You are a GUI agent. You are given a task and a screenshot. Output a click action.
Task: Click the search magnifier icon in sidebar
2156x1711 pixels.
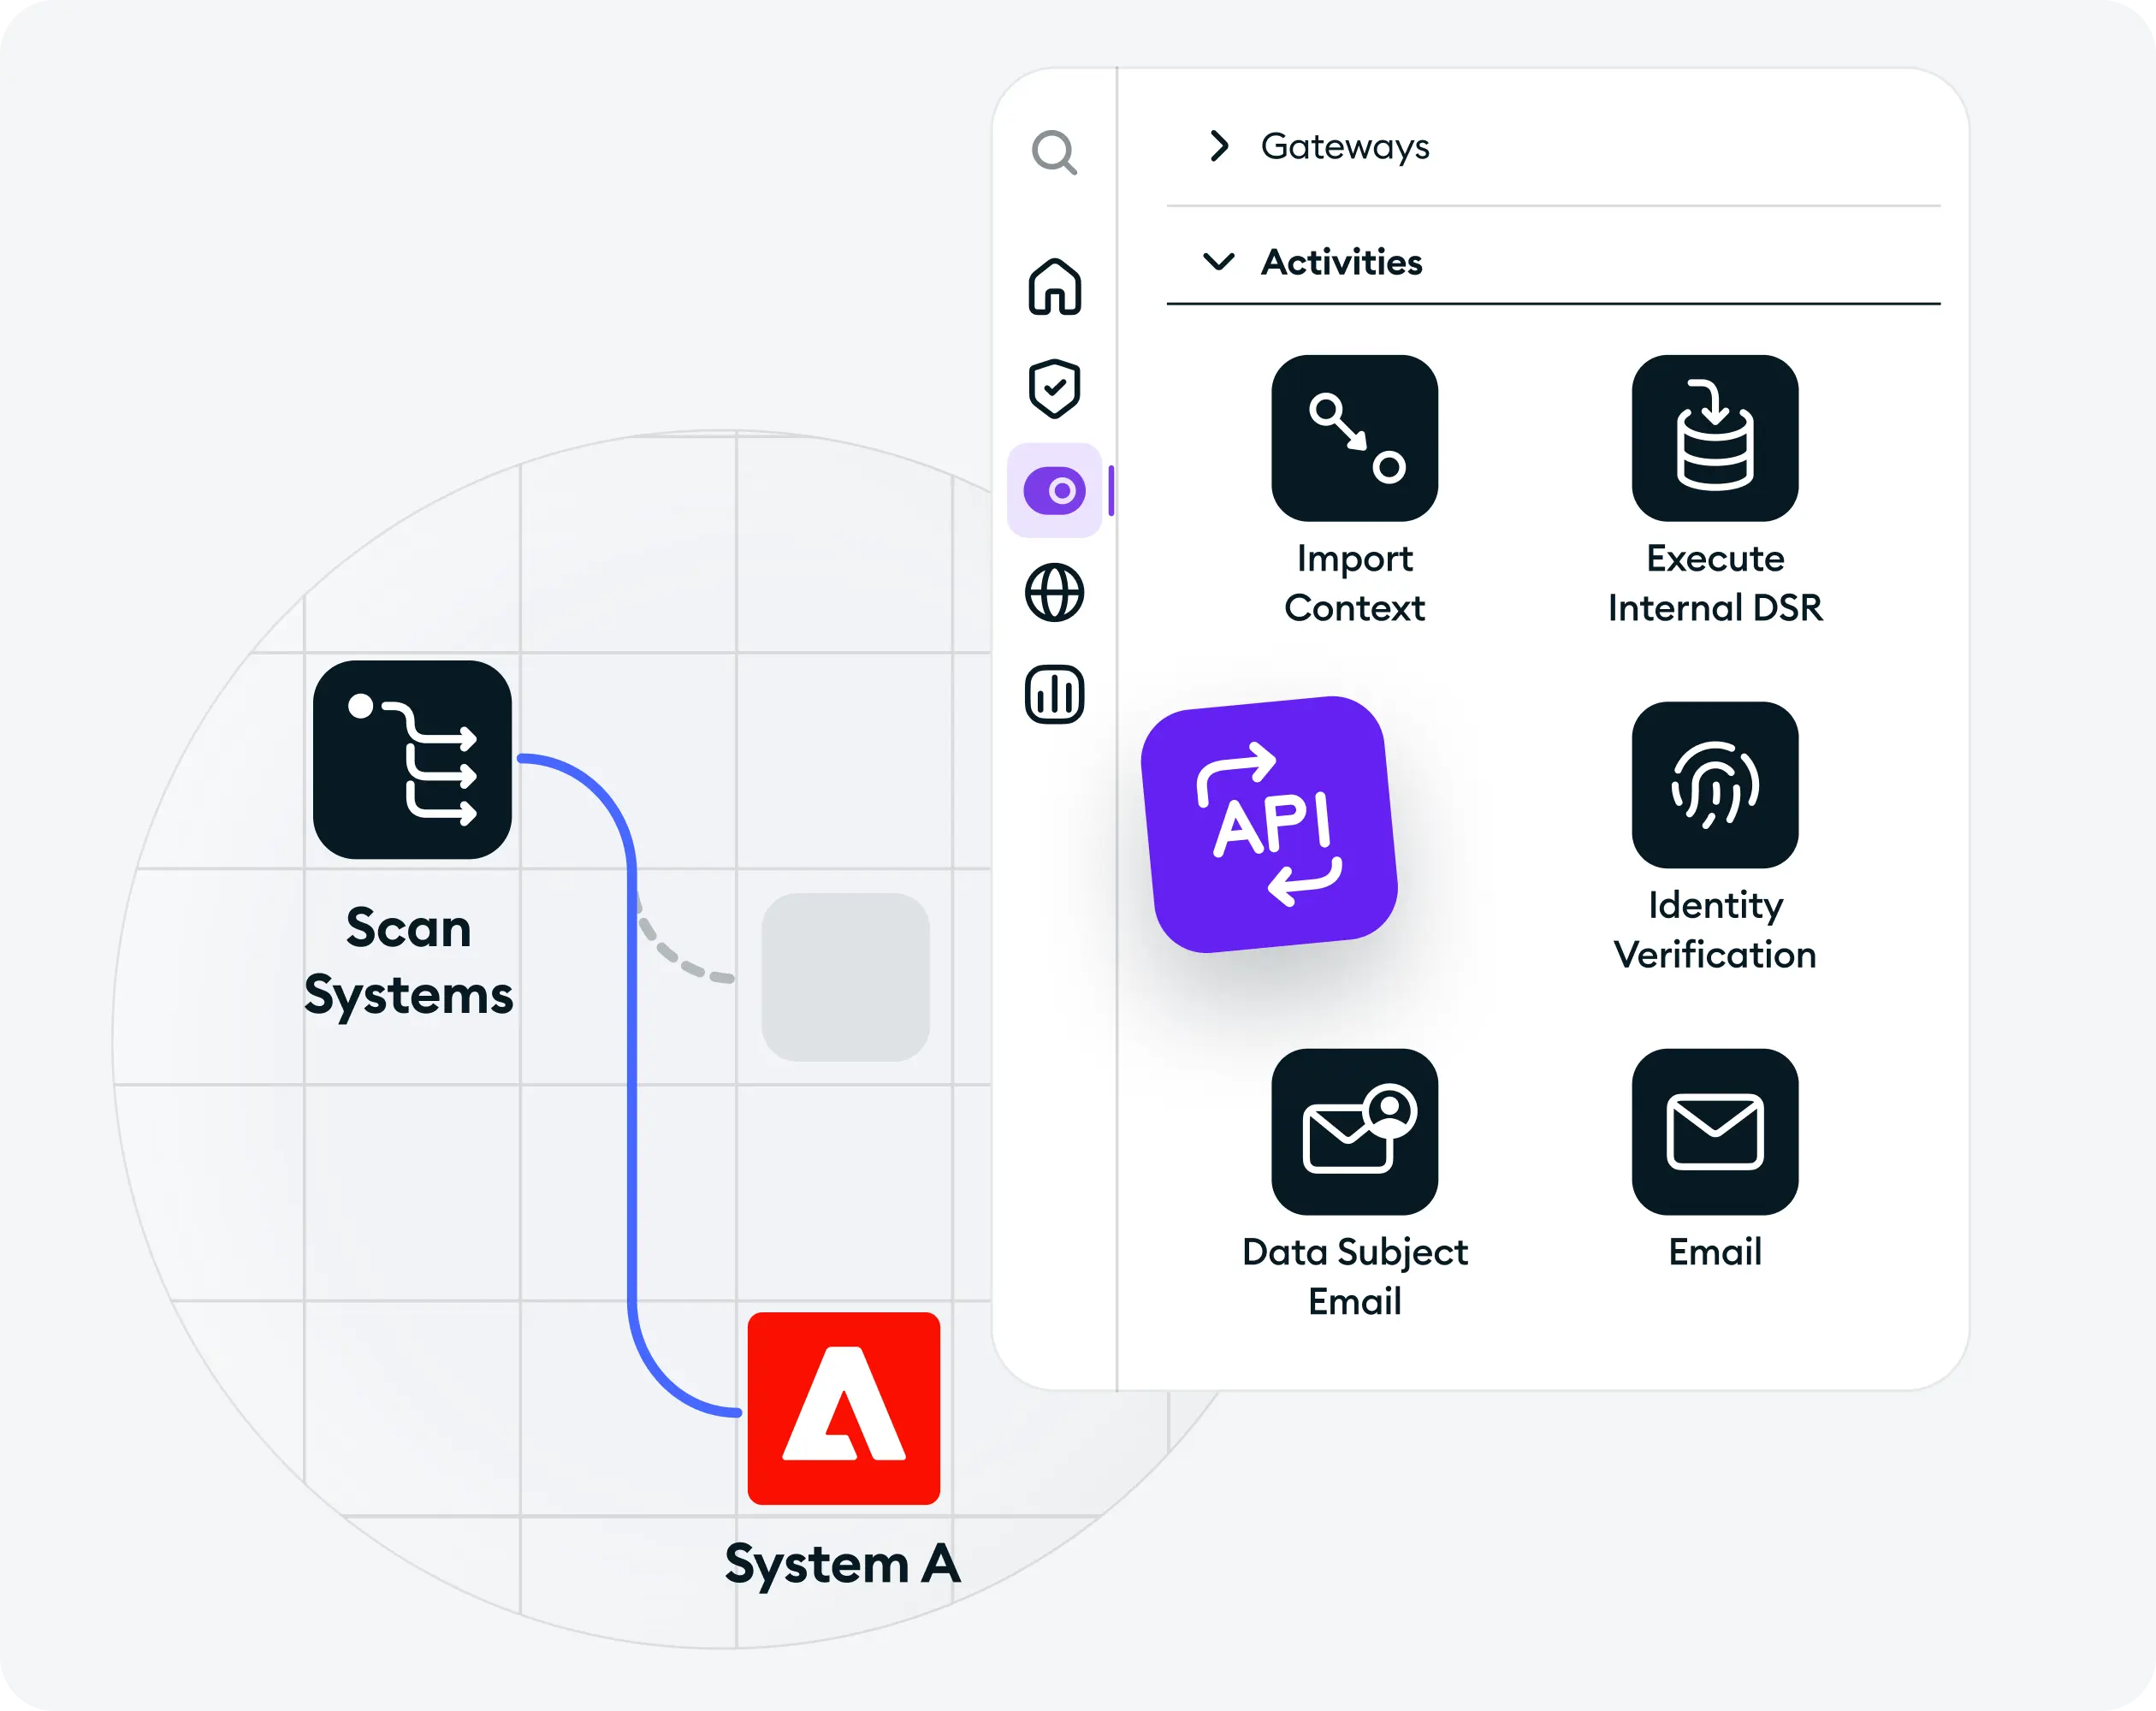tap(1054, 152)
